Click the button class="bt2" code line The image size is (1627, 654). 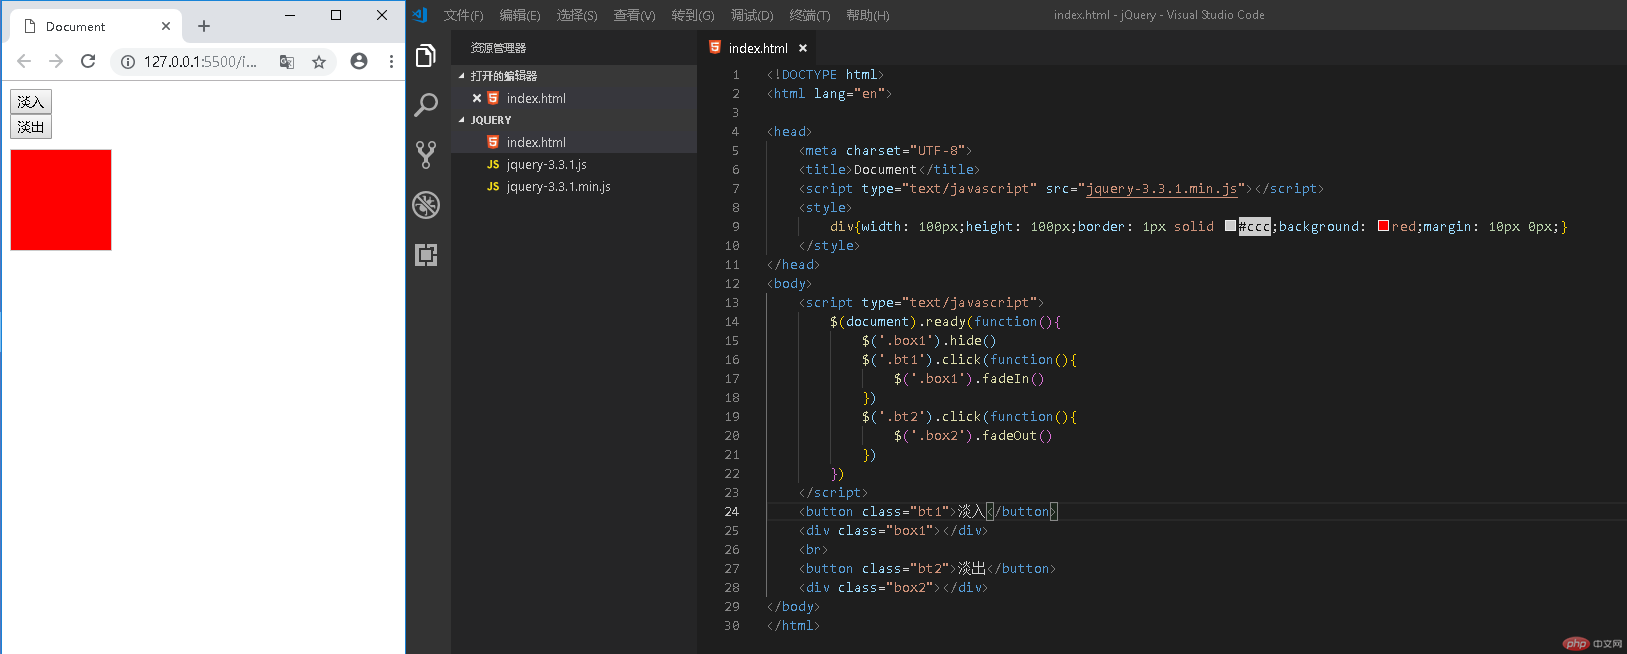927,568
